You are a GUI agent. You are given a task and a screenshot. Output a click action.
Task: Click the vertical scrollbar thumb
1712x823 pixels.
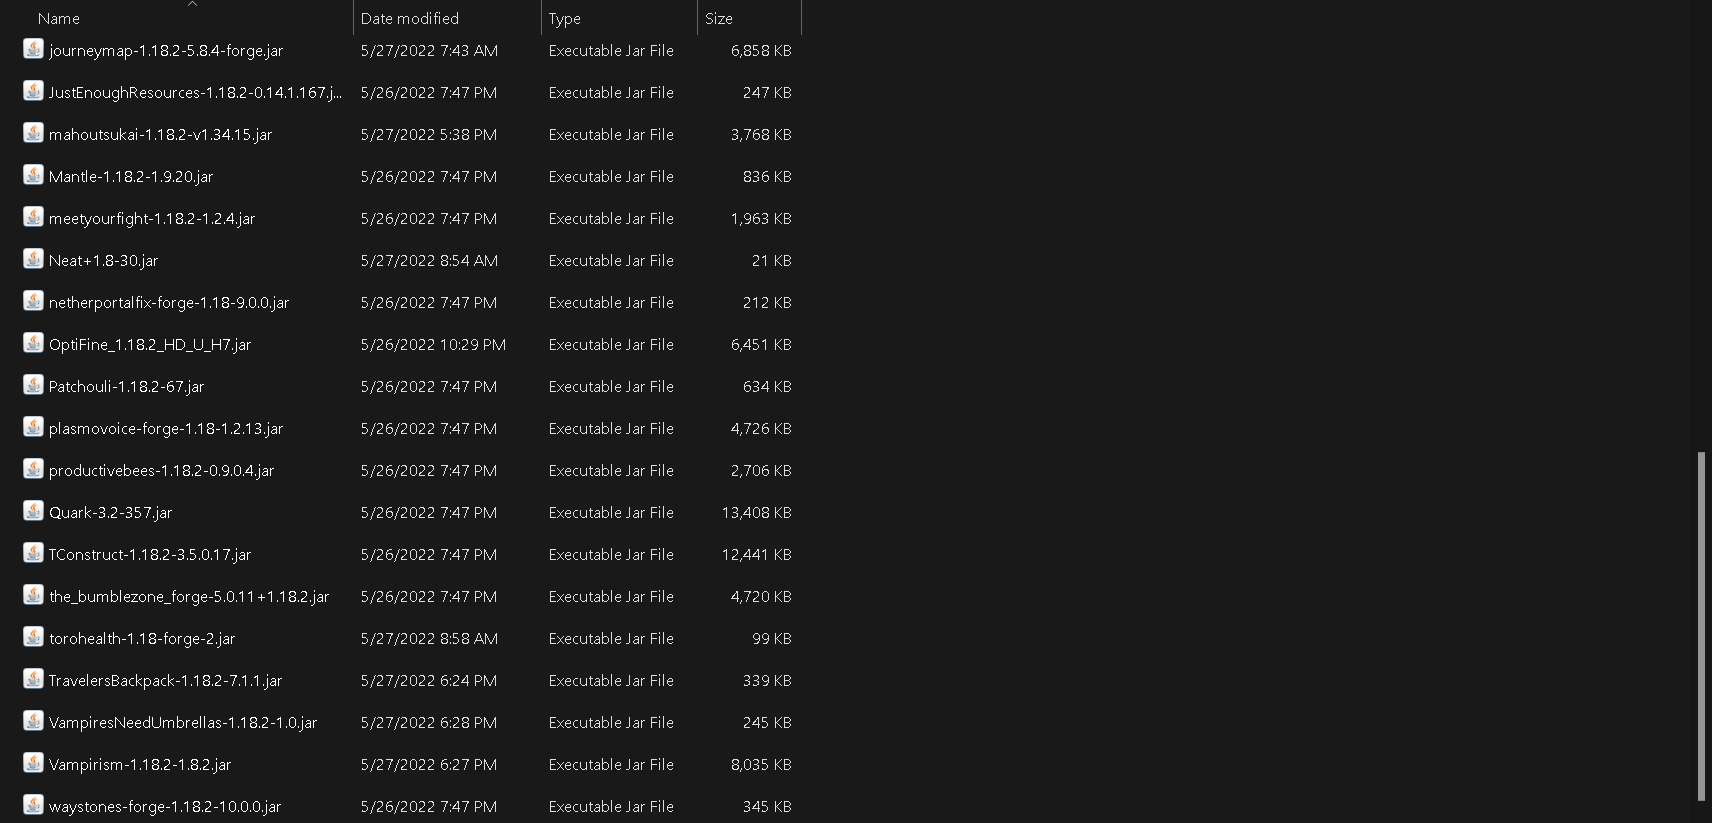pos(1701,627)
